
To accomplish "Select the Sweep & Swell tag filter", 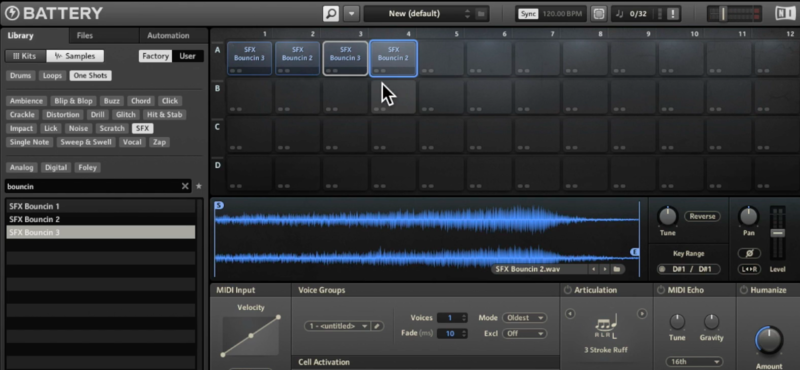I will [86, 142].
